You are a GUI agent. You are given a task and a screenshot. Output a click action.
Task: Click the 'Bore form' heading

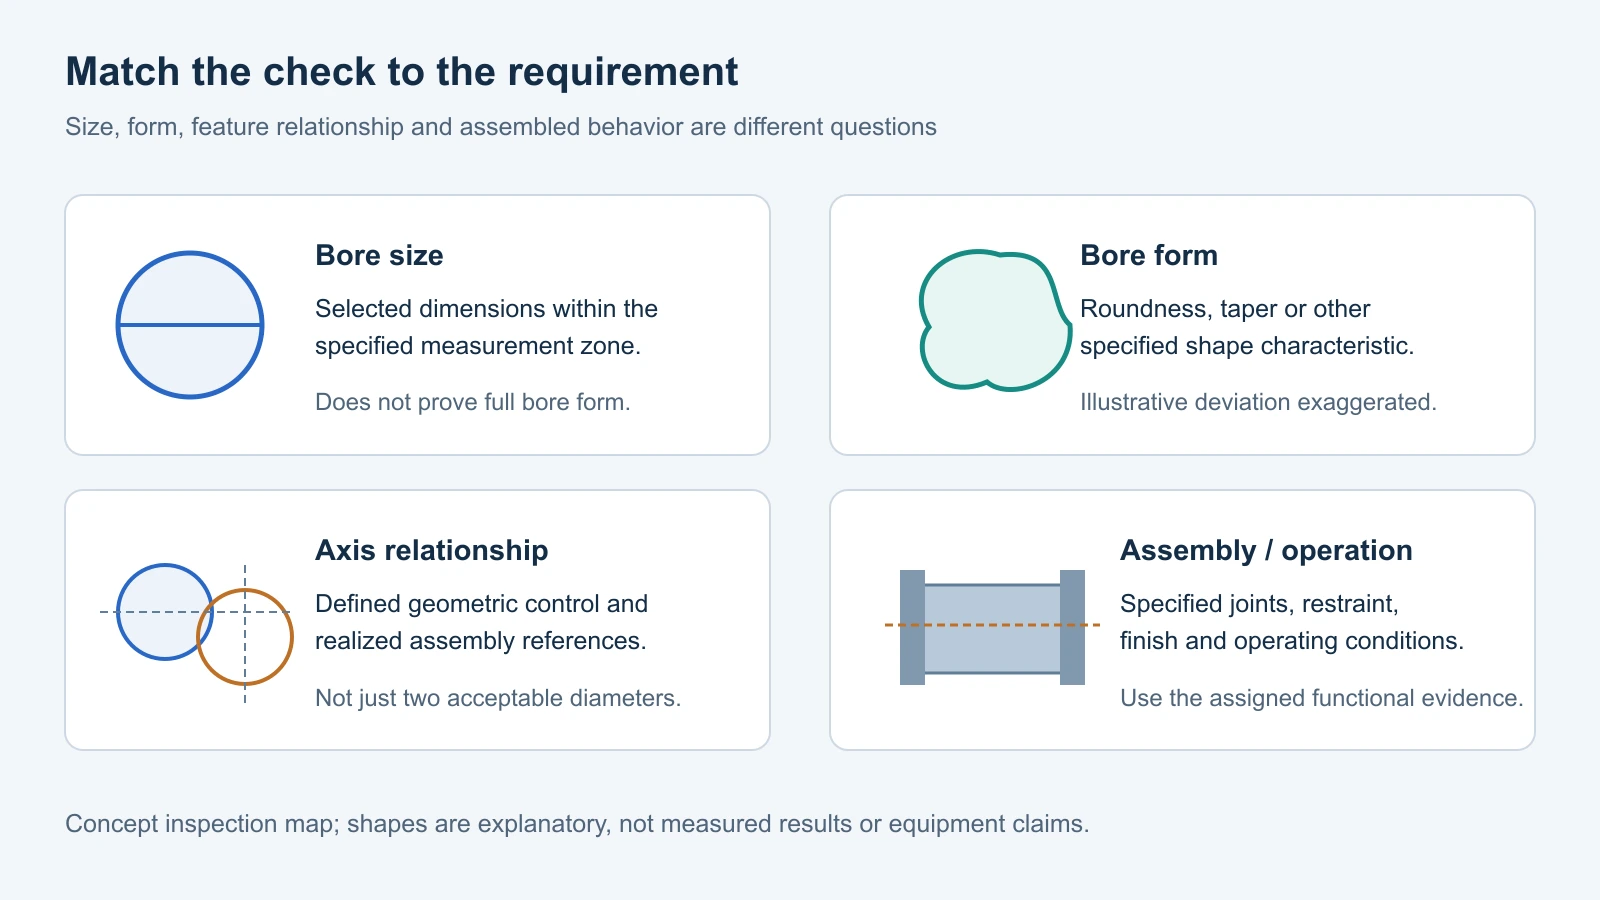[x=1149, y=255]
